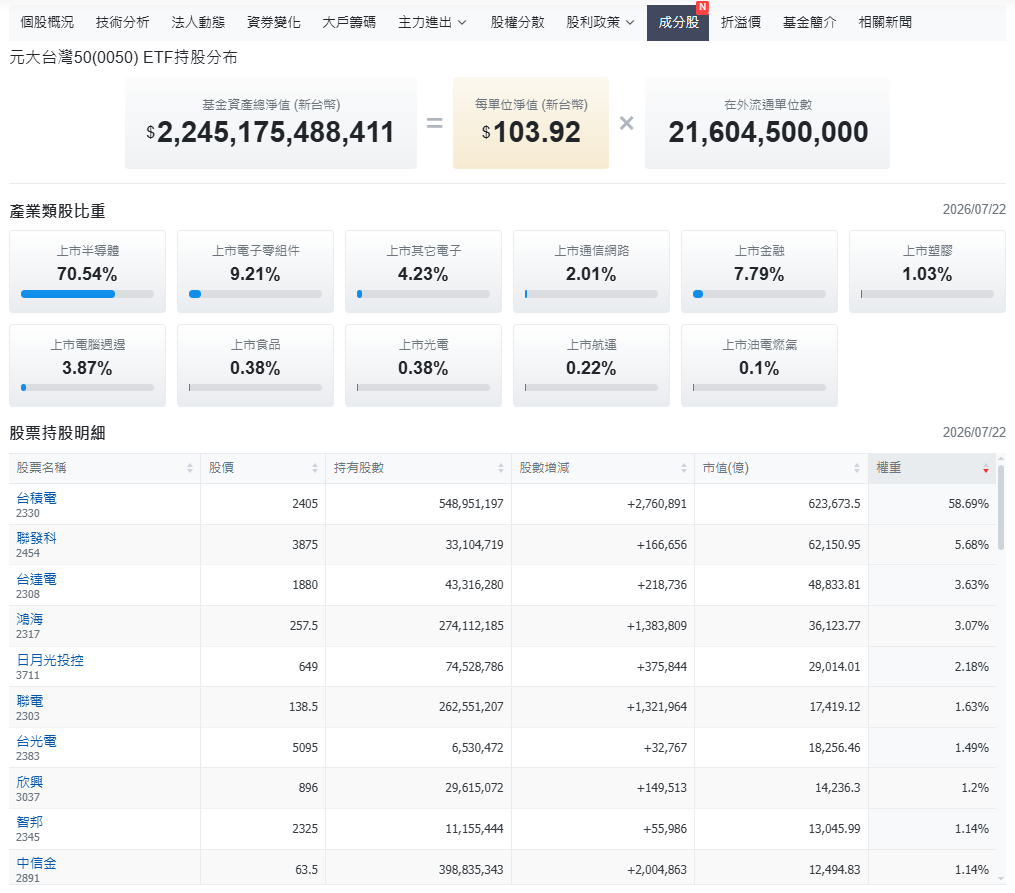
Task: Open 法人動態 tab
Action: 198,22
